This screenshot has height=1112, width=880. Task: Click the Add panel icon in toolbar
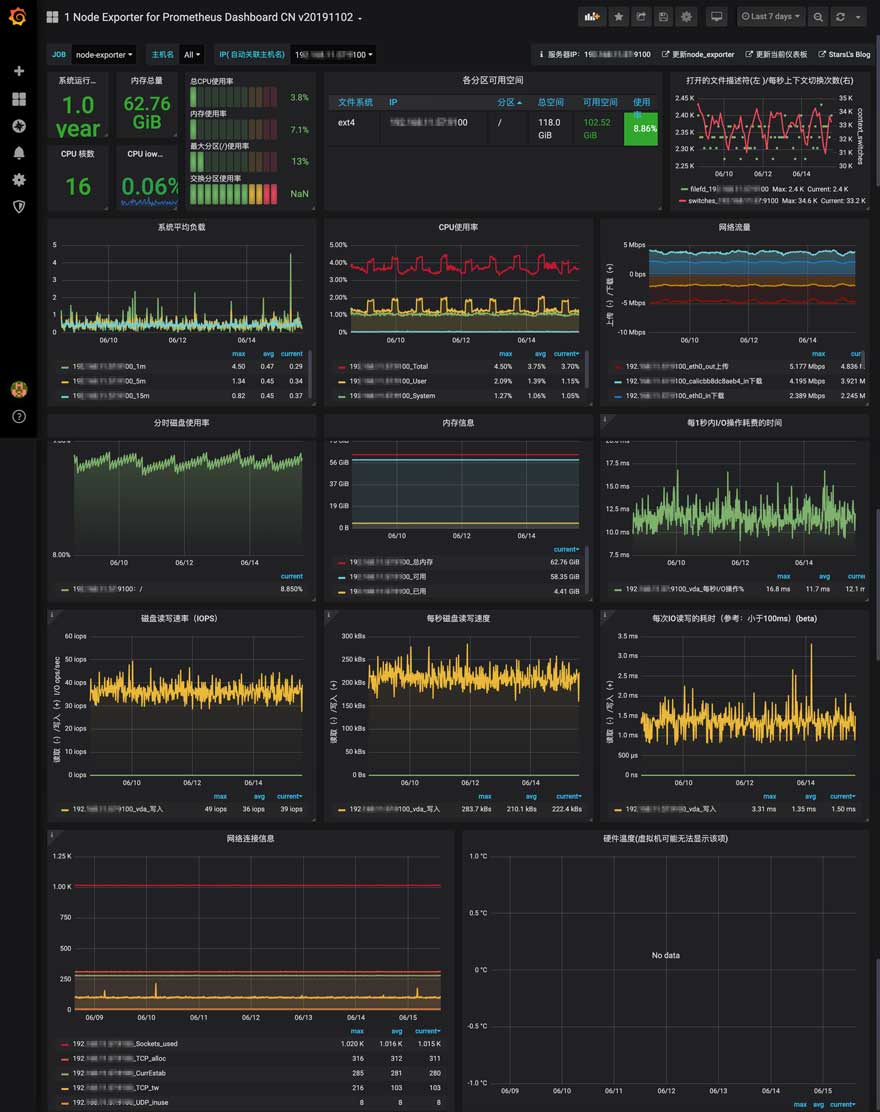click(x=592, y=17)
